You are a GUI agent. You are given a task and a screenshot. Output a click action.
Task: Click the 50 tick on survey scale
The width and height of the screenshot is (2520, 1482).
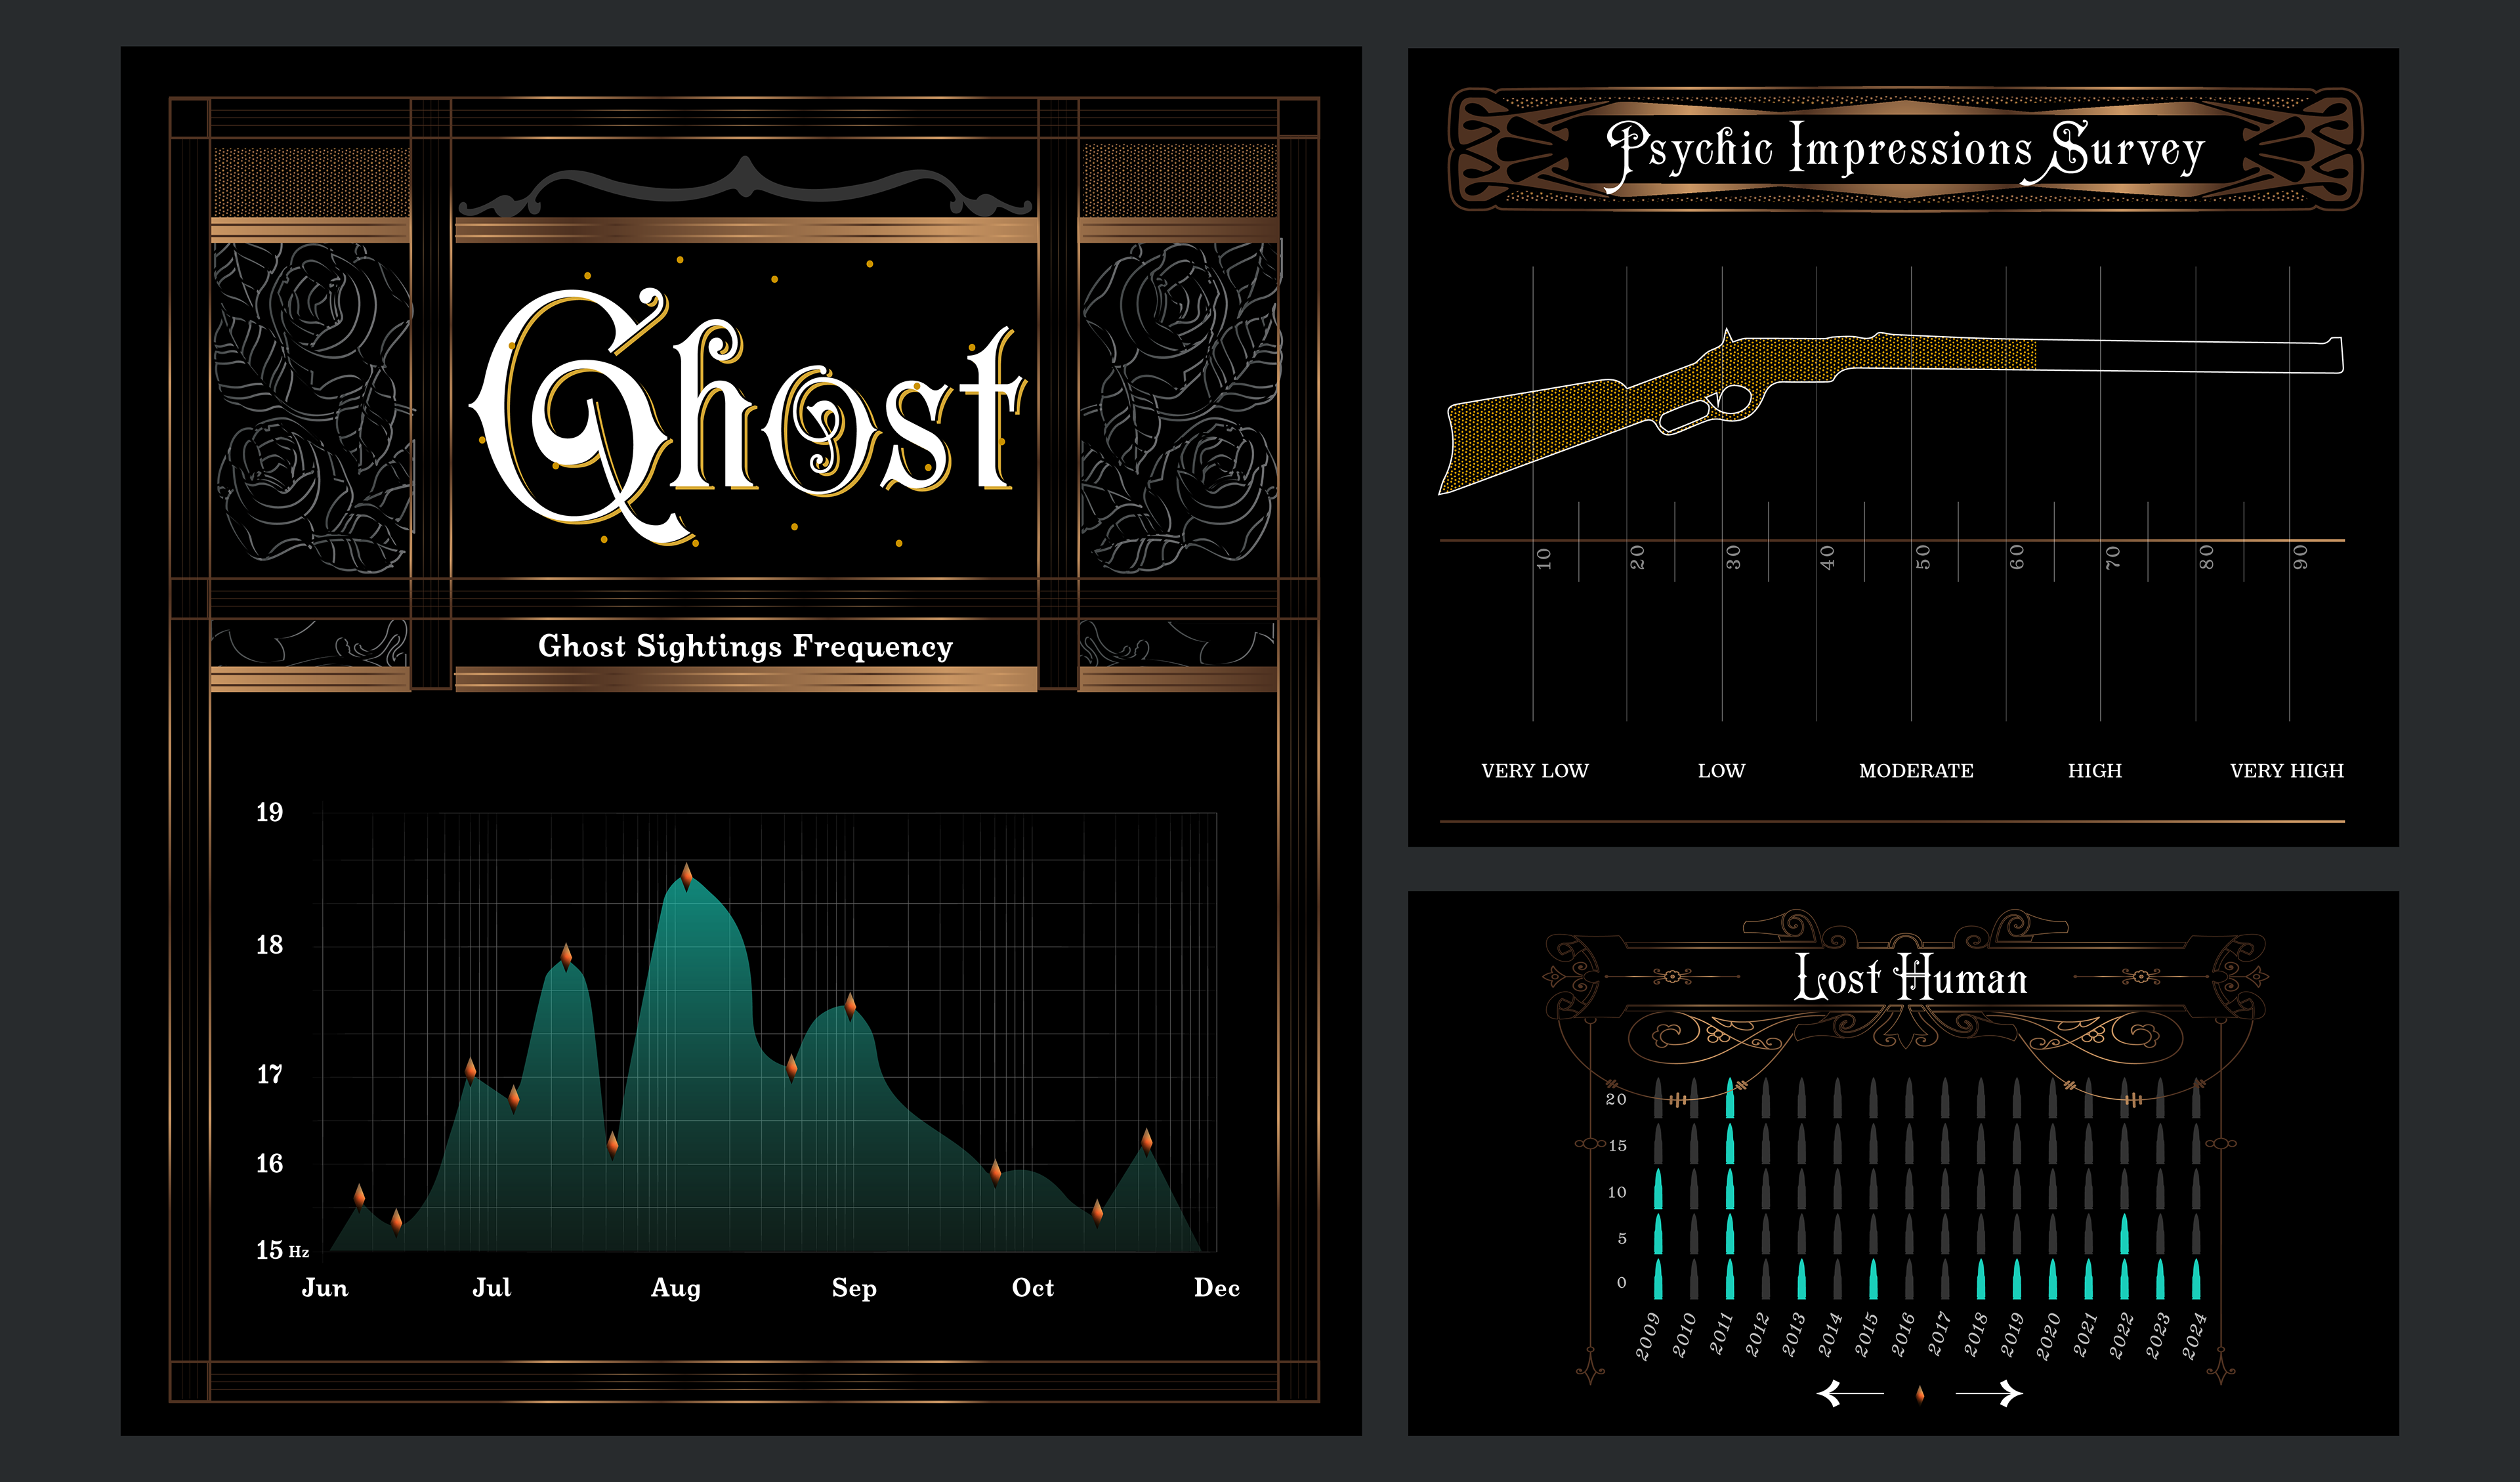pos(1922,557)
